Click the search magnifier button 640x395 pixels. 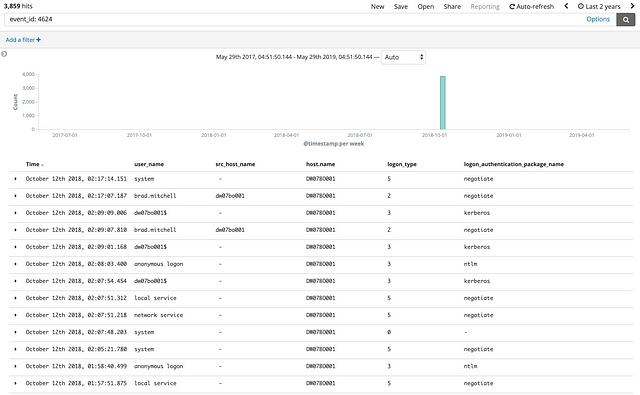[x=625, y=19]
